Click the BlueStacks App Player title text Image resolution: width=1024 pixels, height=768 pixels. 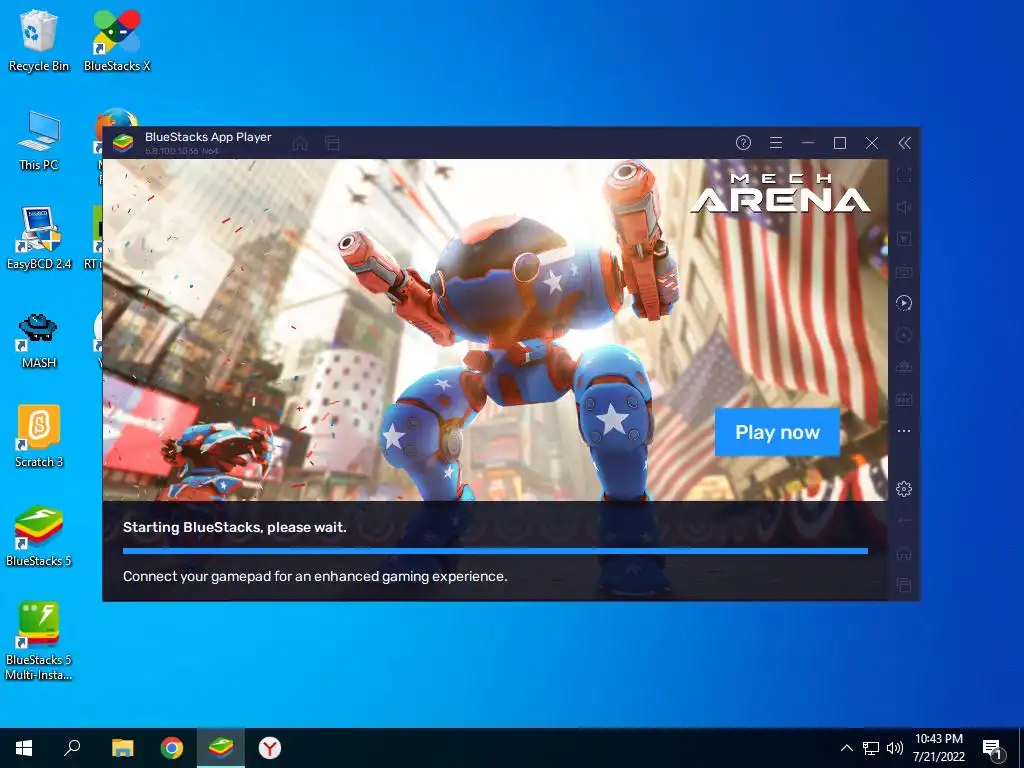(208, 136)
